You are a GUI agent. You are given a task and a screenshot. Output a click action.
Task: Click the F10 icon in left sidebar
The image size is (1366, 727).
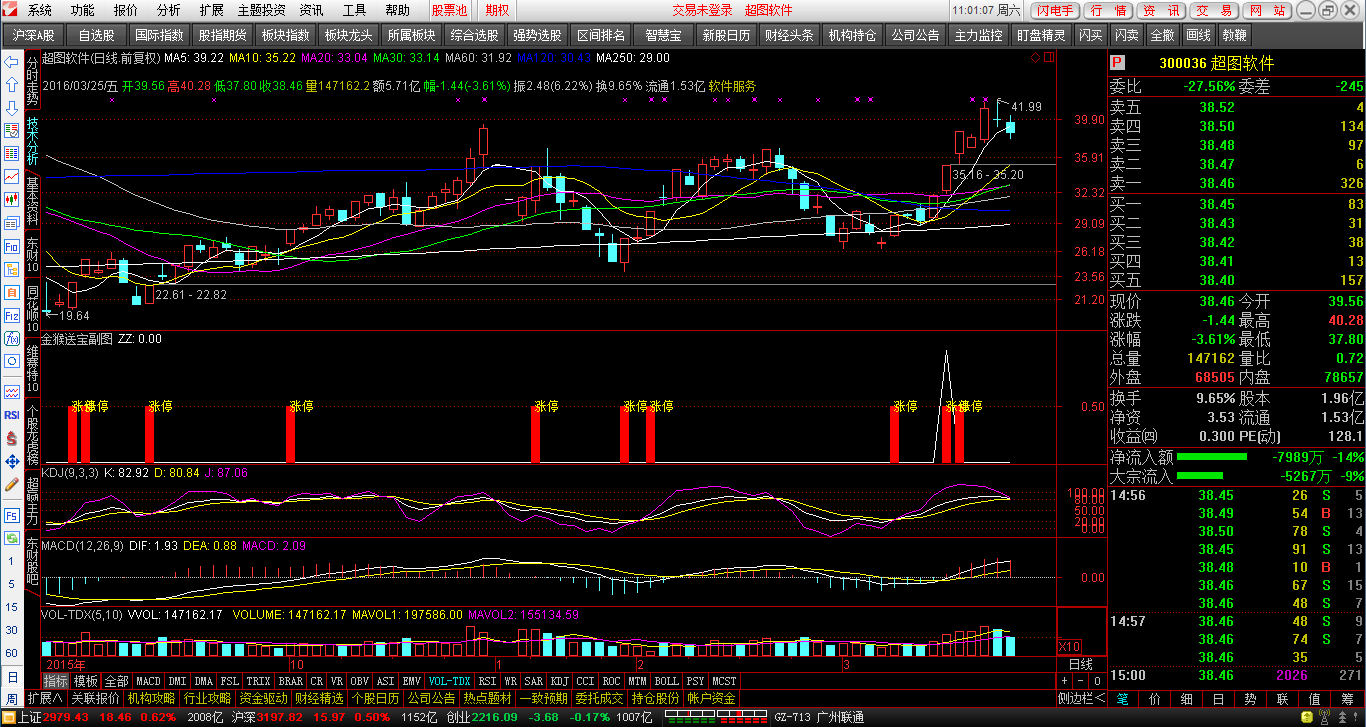12,246
